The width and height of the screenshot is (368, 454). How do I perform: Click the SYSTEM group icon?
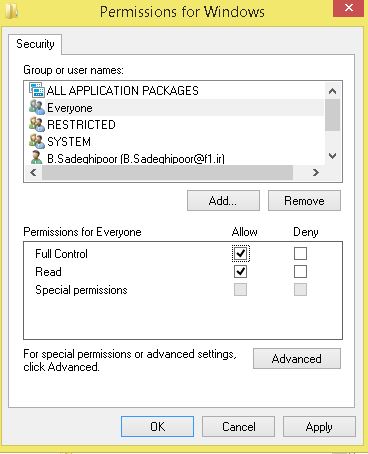coord(37,141)
